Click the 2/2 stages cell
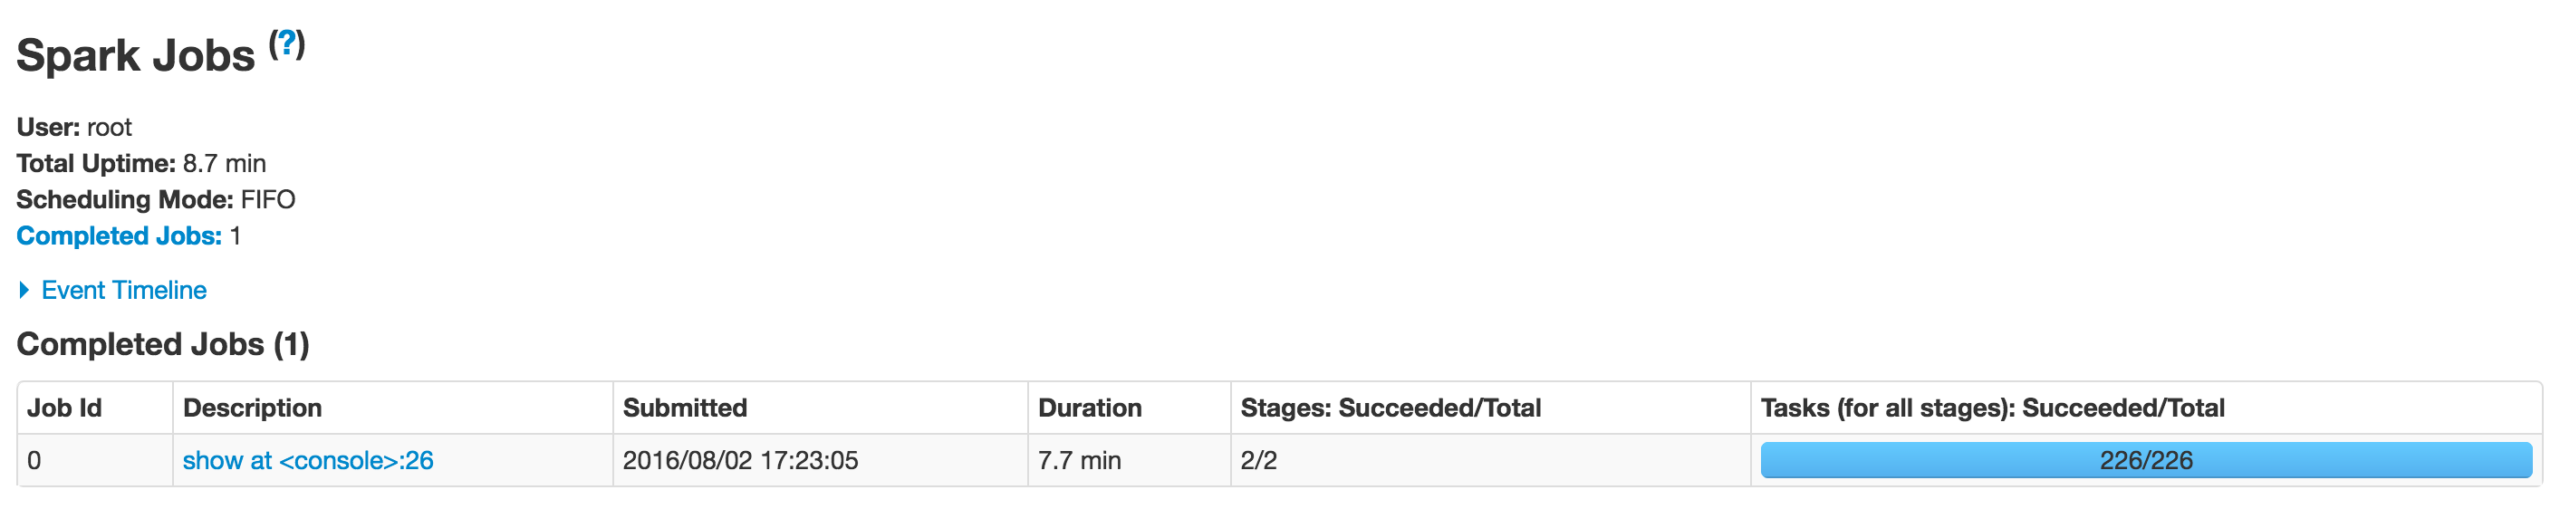2560x509 pixels. 1258,460
